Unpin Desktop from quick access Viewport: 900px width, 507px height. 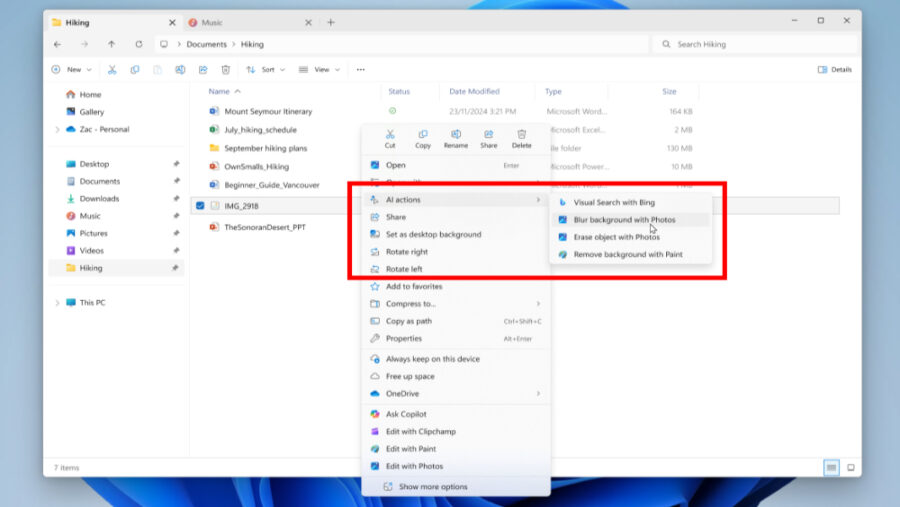coord(176,164)
